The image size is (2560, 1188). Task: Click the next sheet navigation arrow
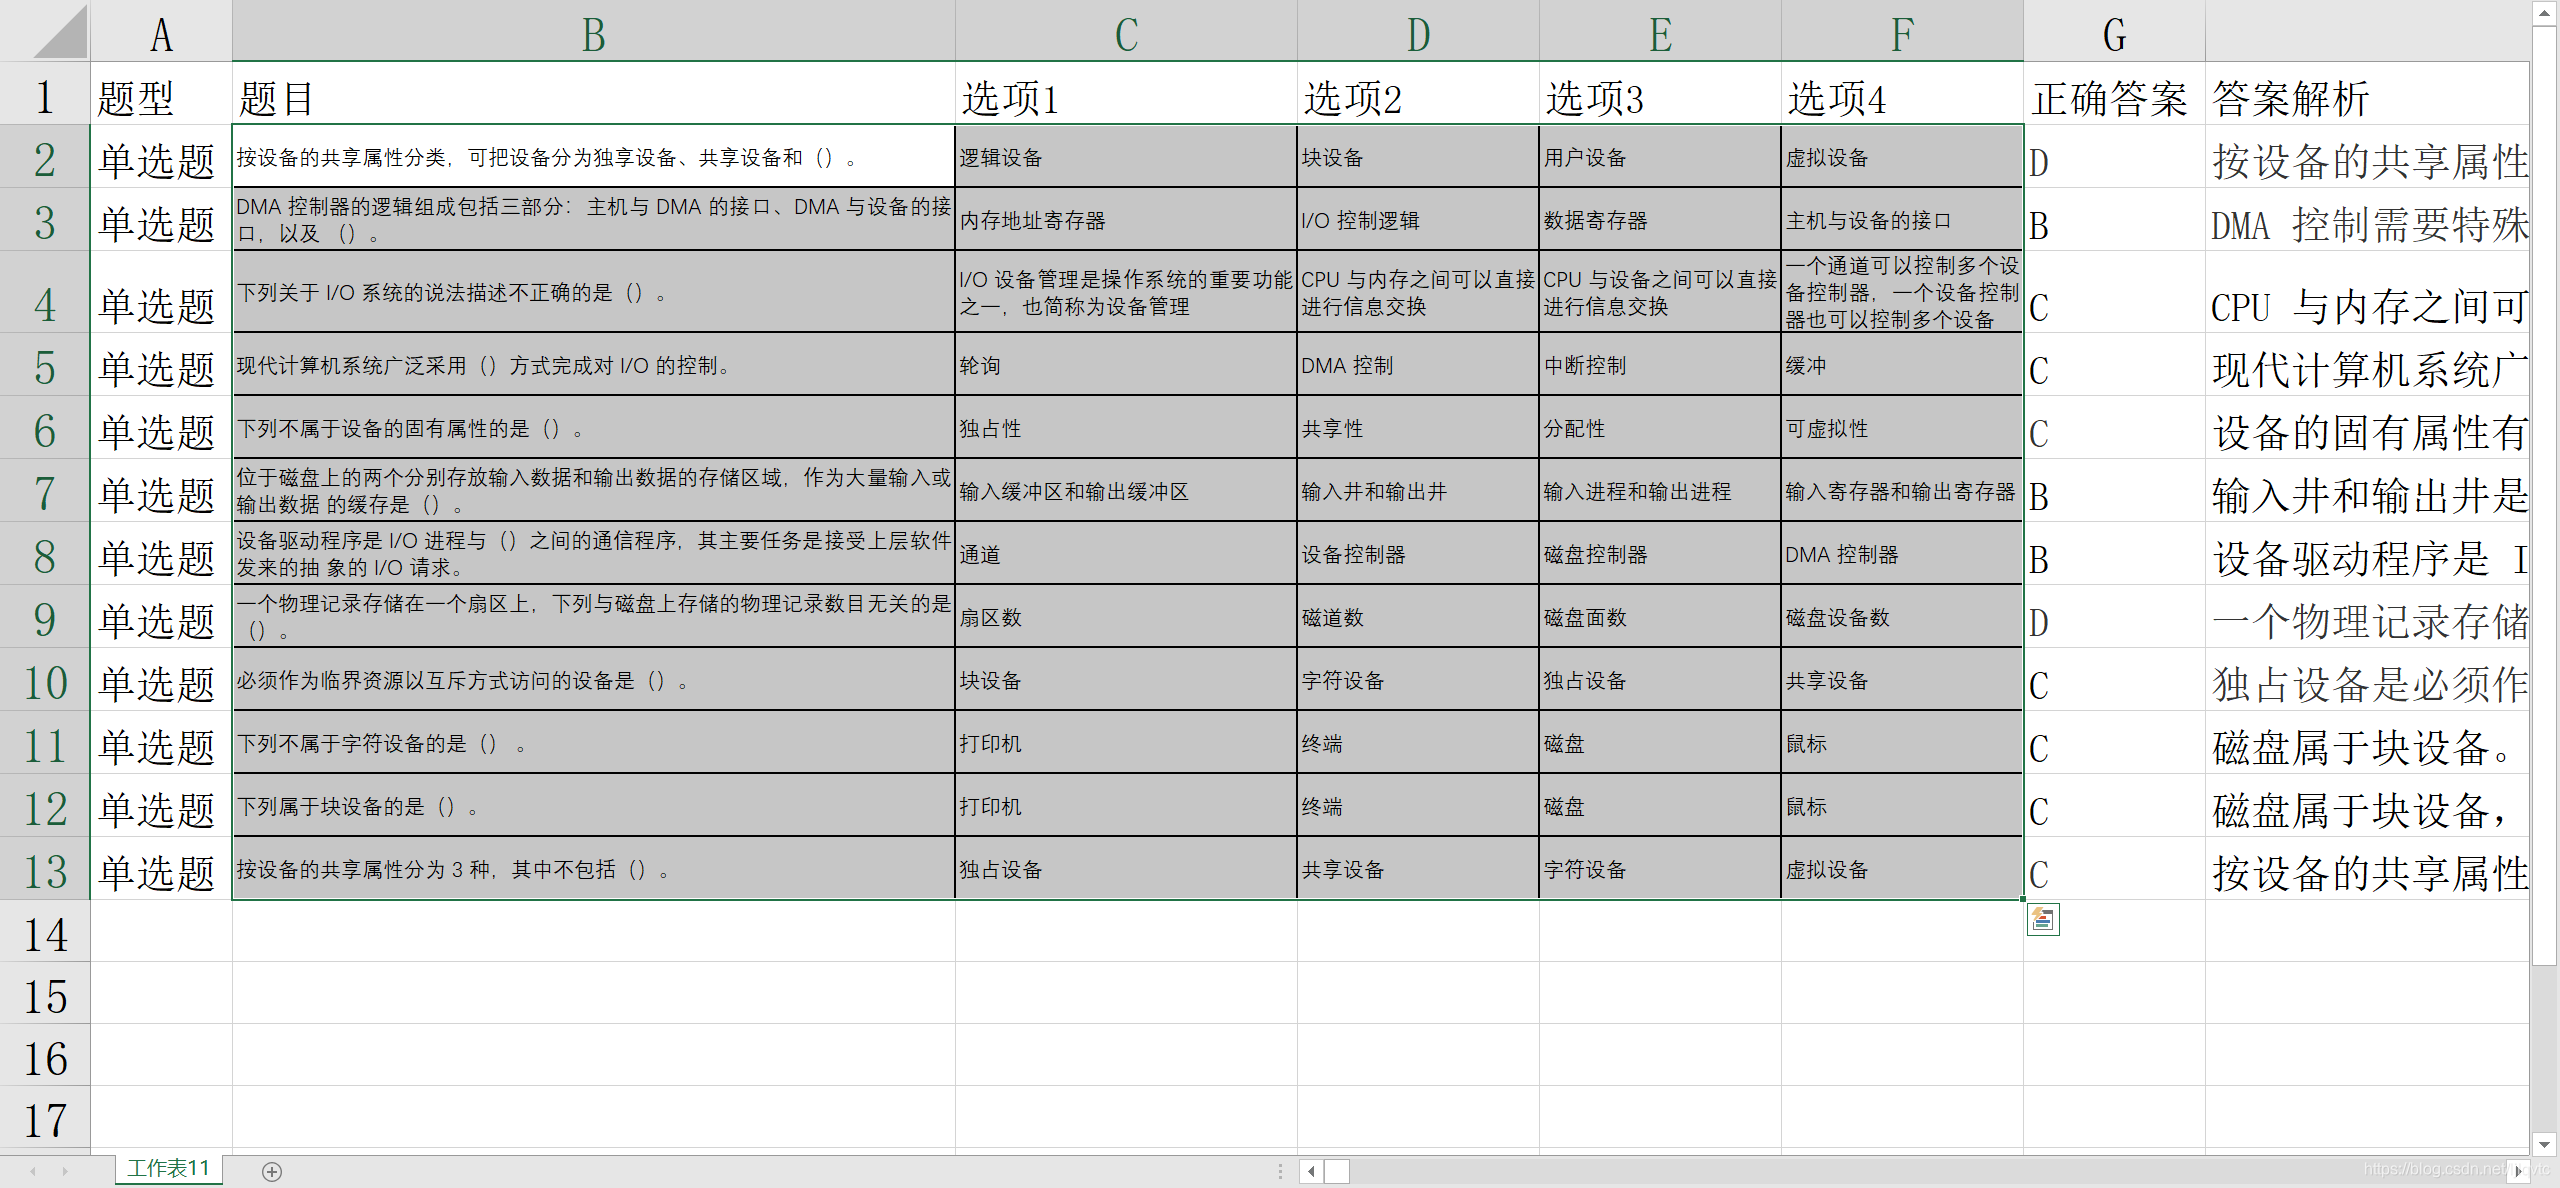(x=65, y=1171)
